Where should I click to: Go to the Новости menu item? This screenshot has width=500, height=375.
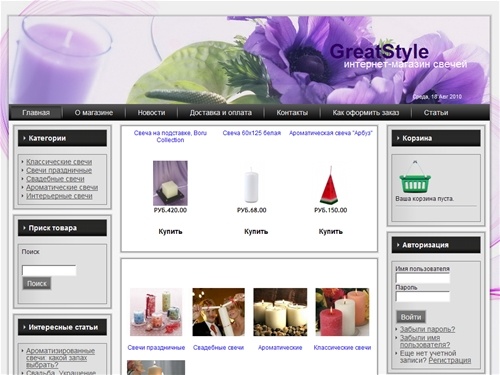pyautogui.click(x=151, y=113)
